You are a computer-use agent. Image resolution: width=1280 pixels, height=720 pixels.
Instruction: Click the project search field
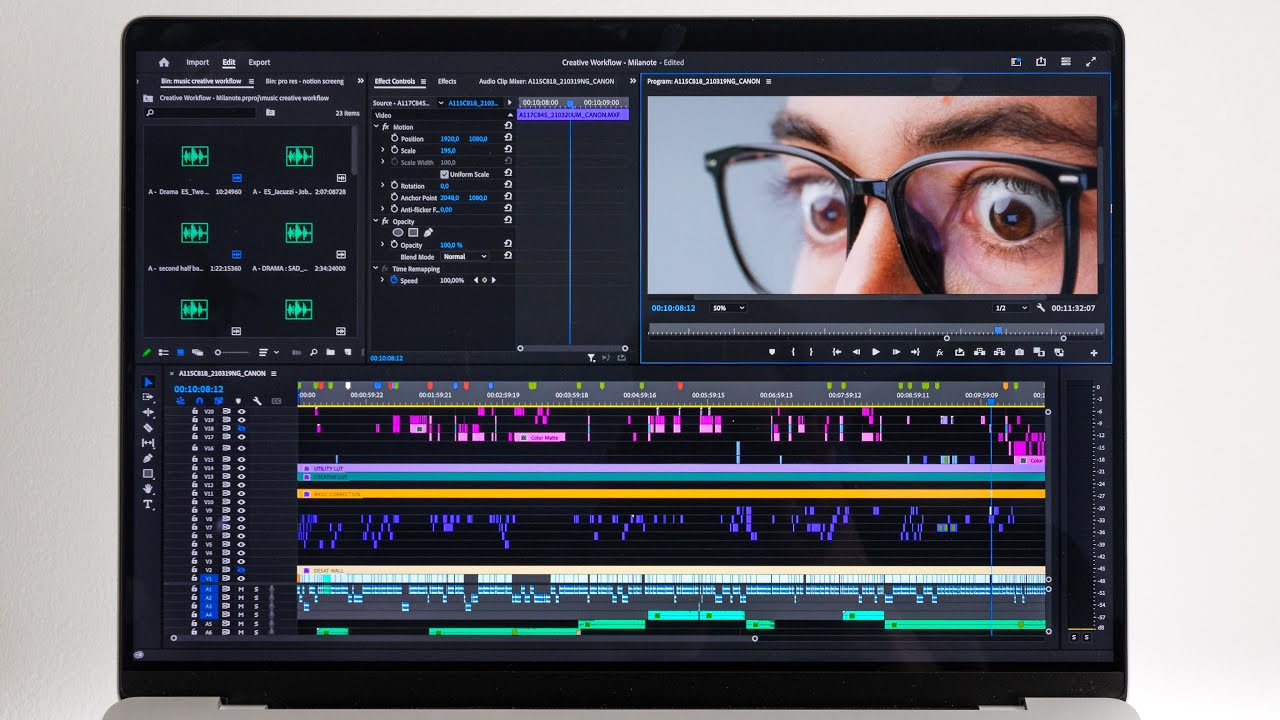tap(200, 113)
